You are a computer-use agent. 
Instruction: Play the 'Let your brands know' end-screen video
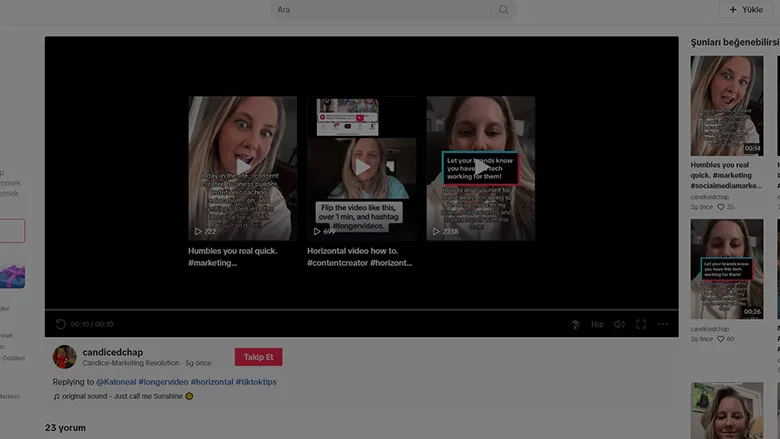click(x=481, y=168)
